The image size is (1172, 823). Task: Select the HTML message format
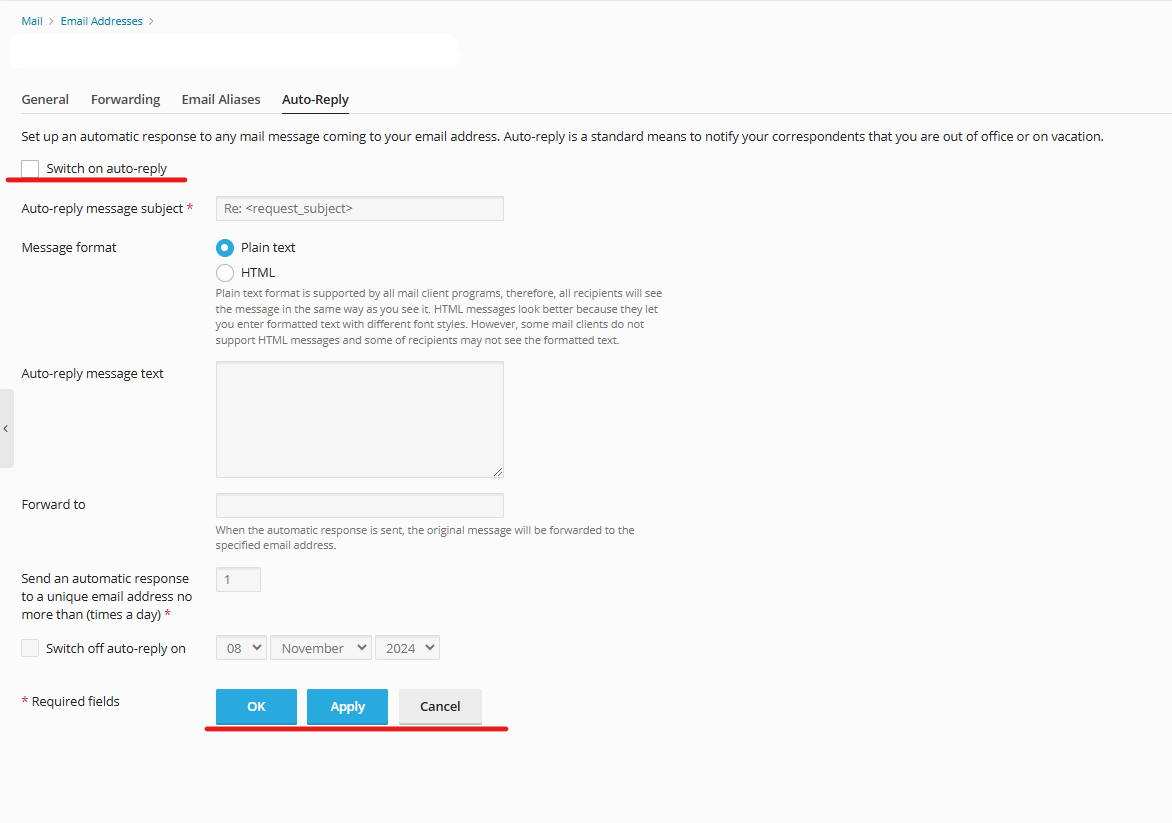(225, 273)
